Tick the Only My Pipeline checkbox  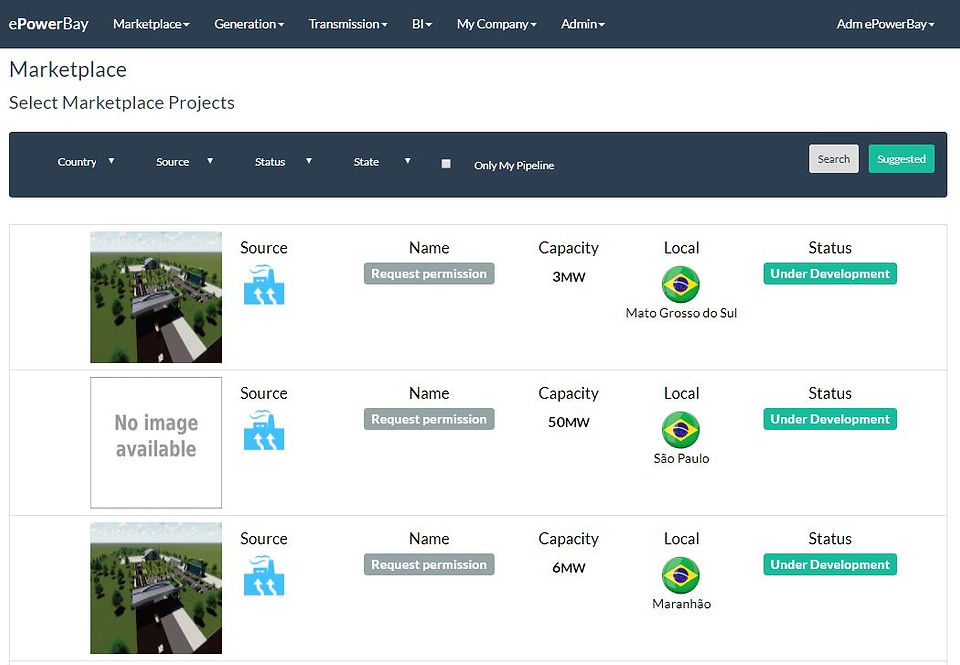pyautogui.click(x=446, y=163)
